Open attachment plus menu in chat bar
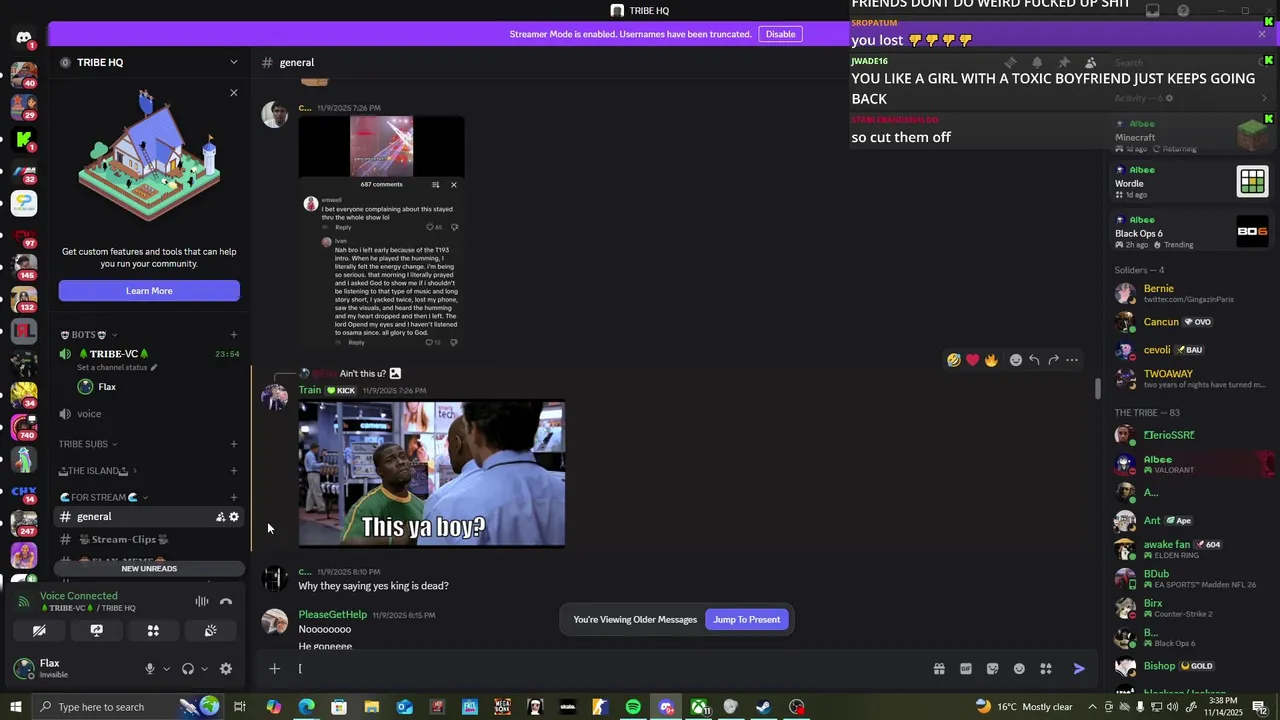This screenshot has height=720, width=1280. (x=274, y=669)
